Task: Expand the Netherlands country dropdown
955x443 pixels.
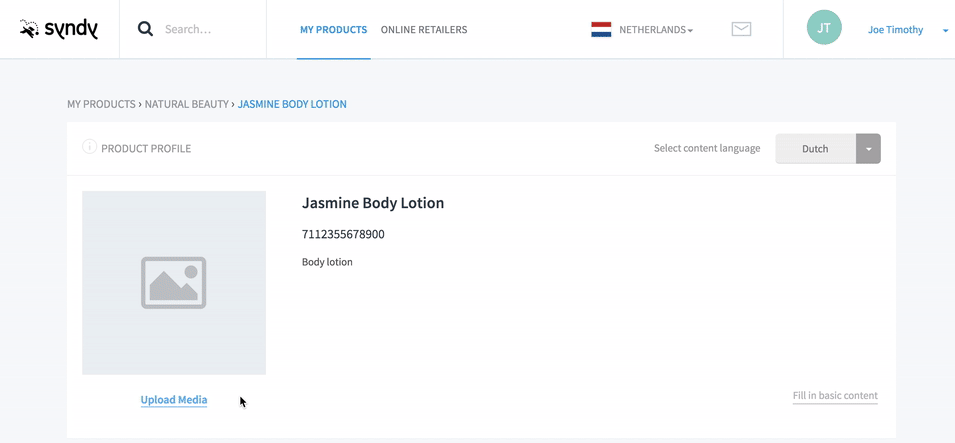Action: click(656, 29)
